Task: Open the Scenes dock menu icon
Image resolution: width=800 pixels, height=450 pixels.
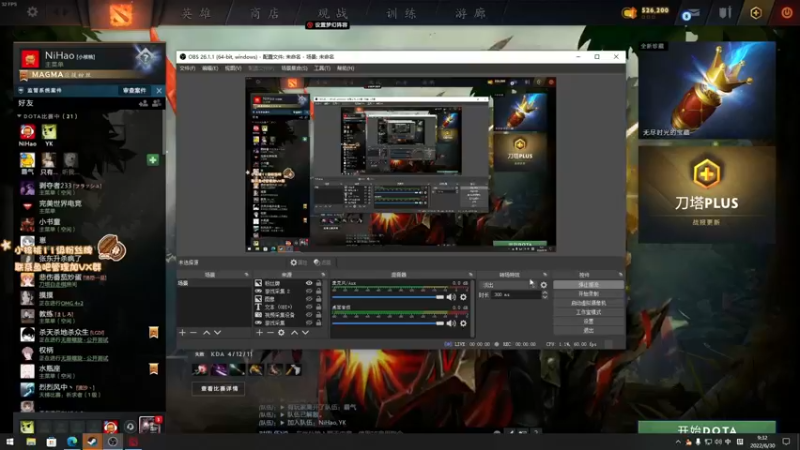Action: click(247, 274)
